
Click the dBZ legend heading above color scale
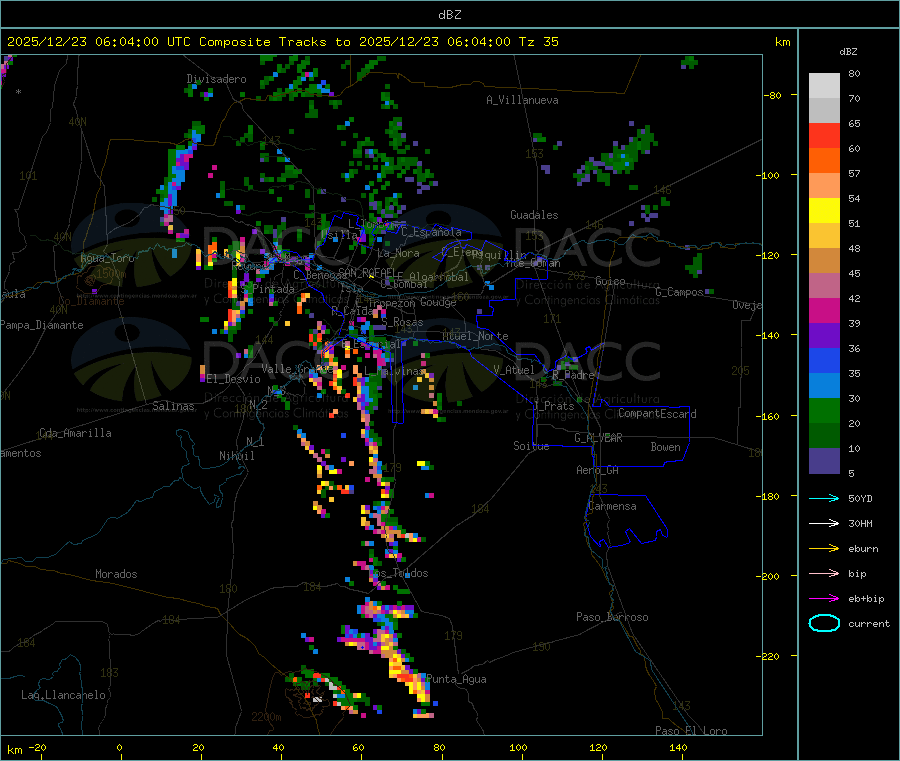point(848,52)
